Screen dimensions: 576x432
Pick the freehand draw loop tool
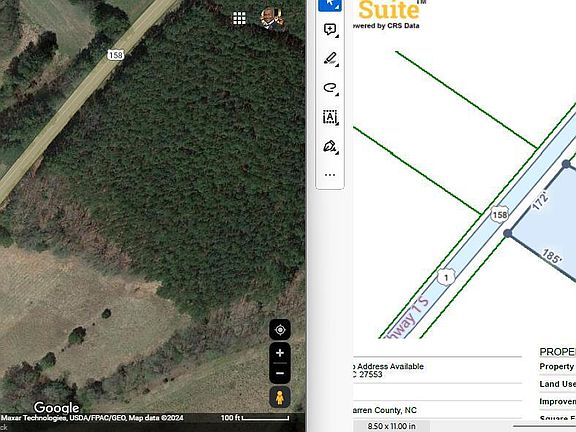coord(330,88)
